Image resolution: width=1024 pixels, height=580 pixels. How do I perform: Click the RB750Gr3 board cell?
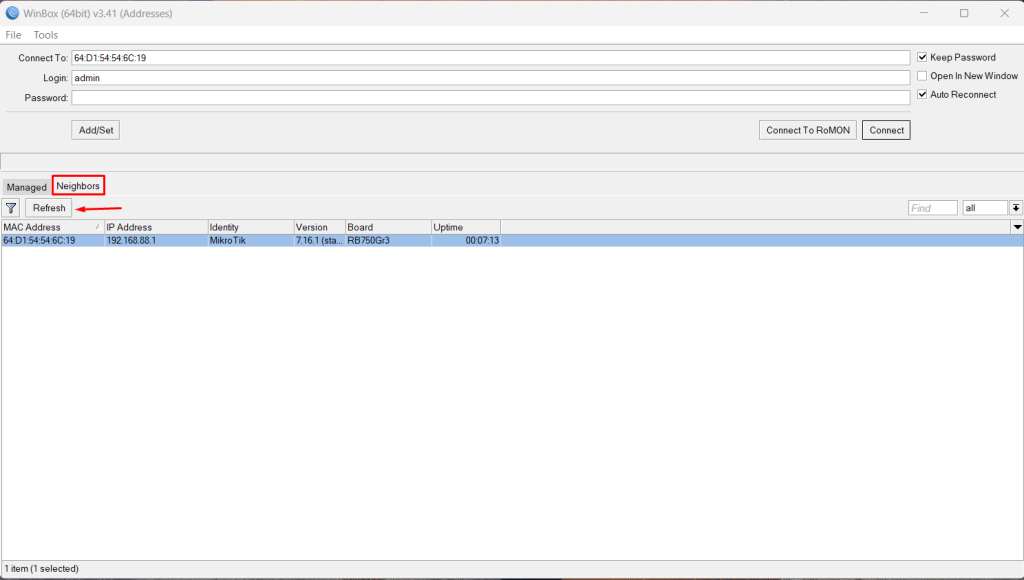[388, 240]
